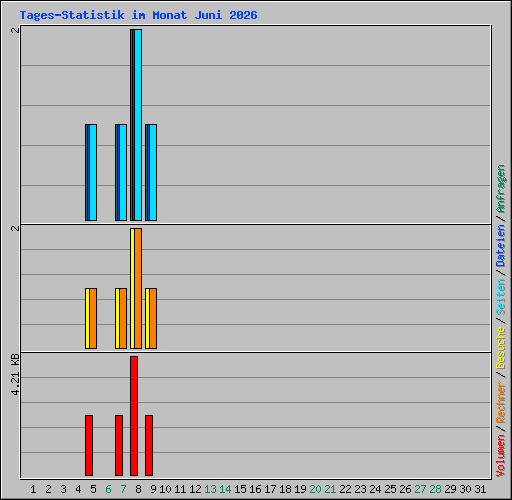Click the Anfragen legend label

501,189
